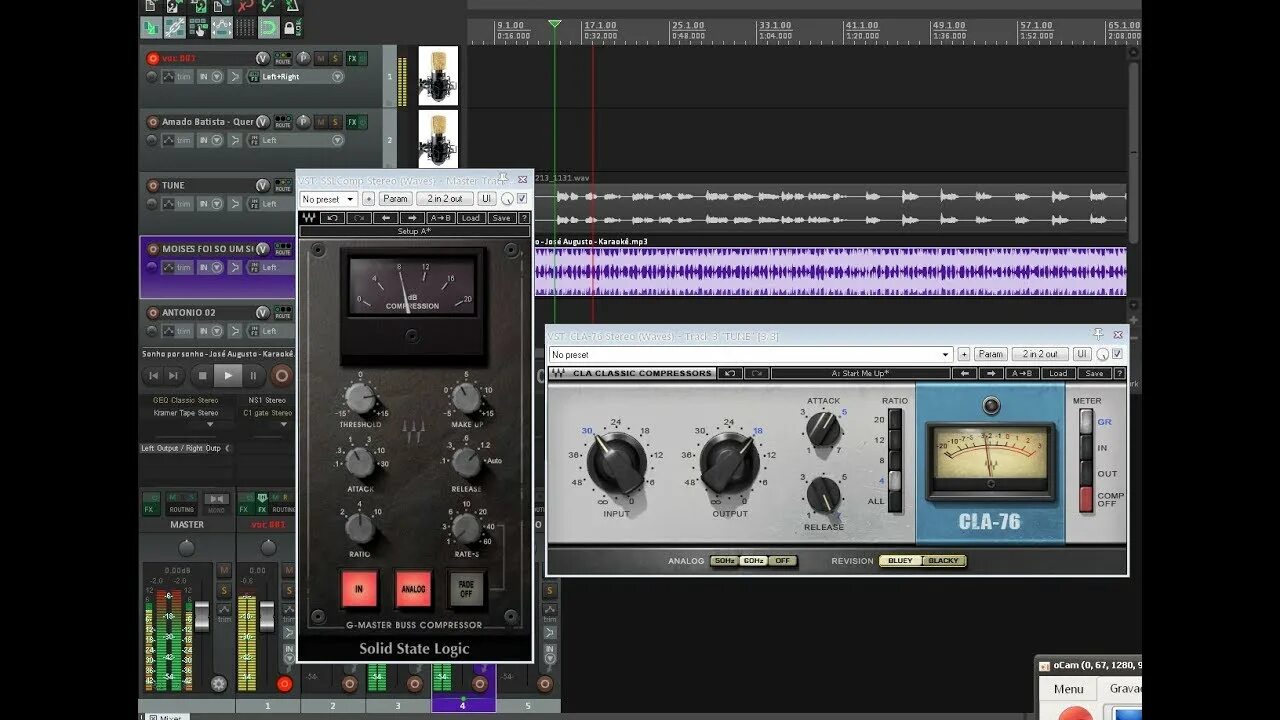Open routing for Amado Batista track
The height and width of the screenshot is (720, 1280).
(x=282, y=122)
